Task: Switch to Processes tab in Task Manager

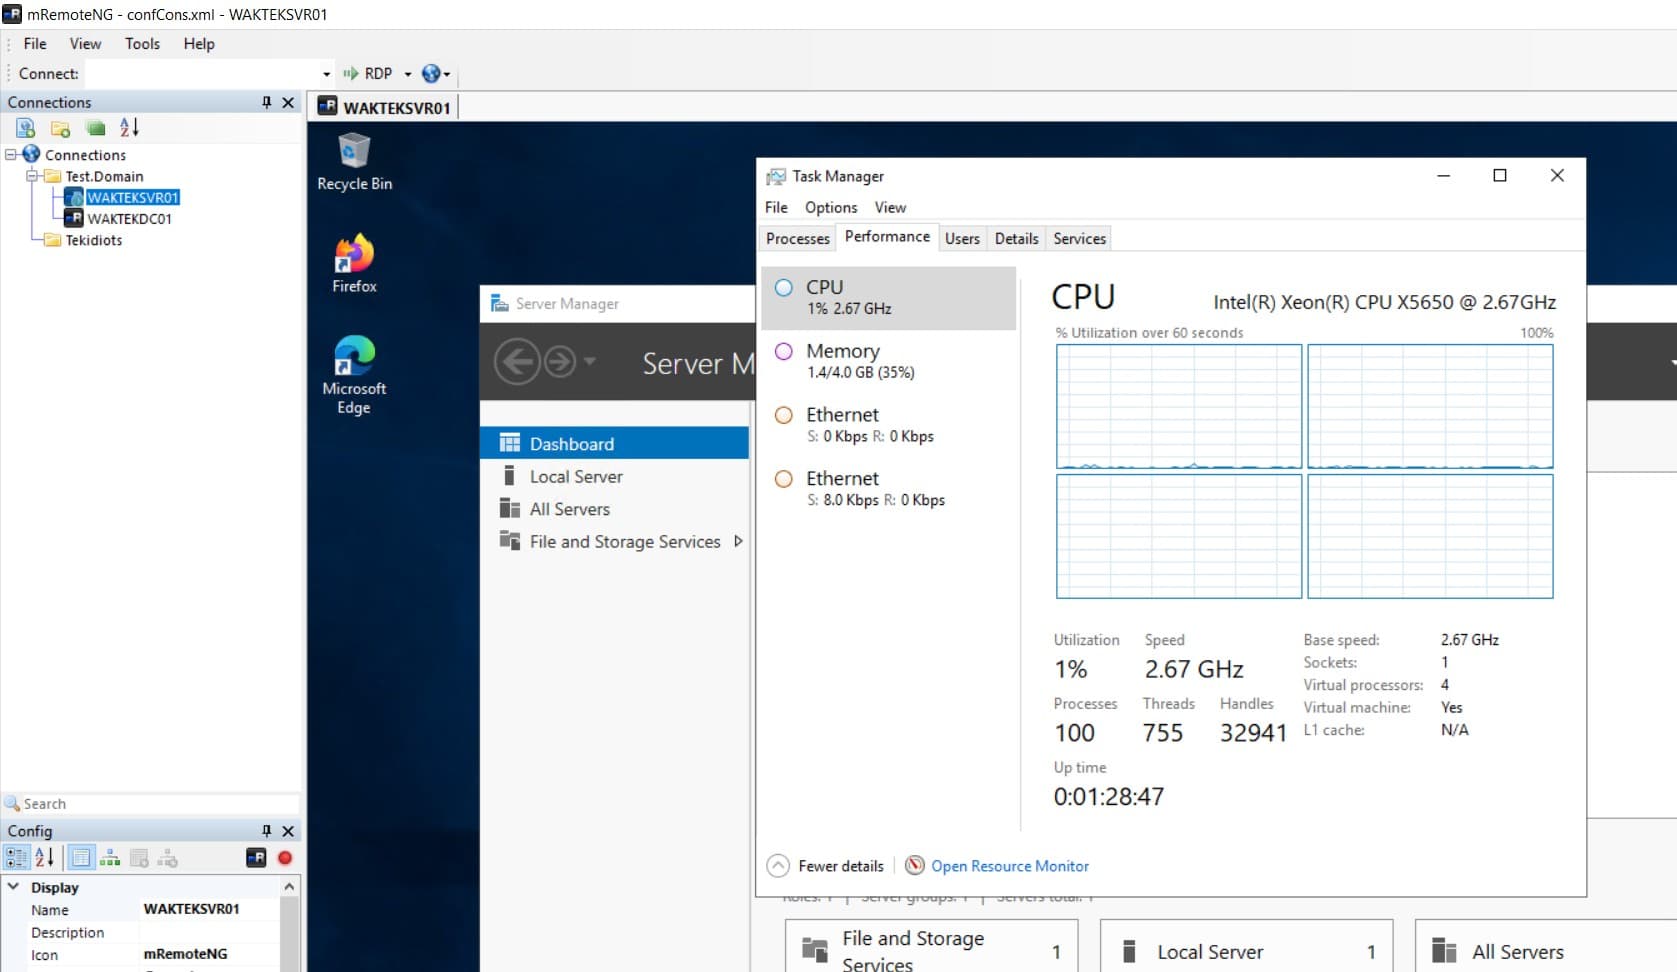Action: pos(798,238)
